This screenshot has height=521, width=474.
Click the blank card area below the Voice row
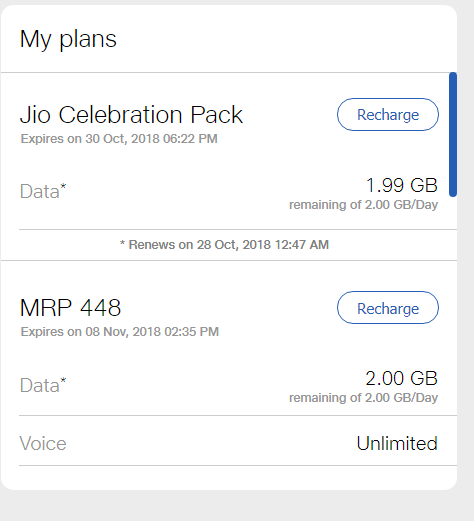[229, 478]
